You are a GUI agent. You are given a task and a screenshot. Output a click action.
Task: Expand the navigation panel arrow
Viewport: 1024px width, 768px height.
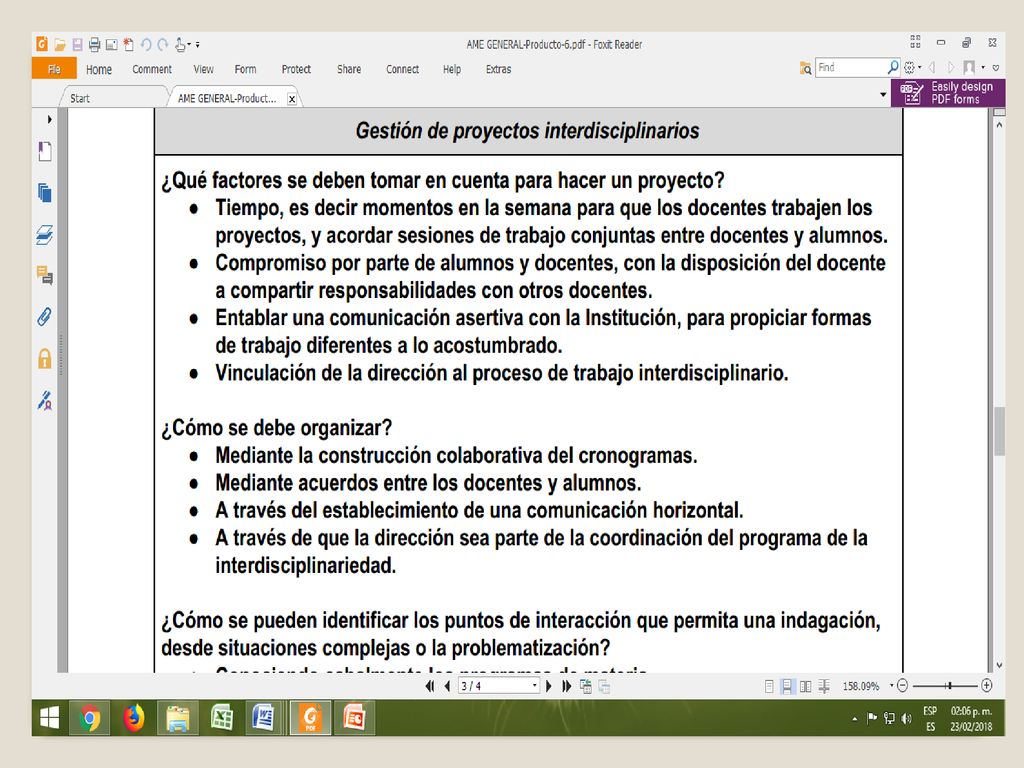coord(49,120)
